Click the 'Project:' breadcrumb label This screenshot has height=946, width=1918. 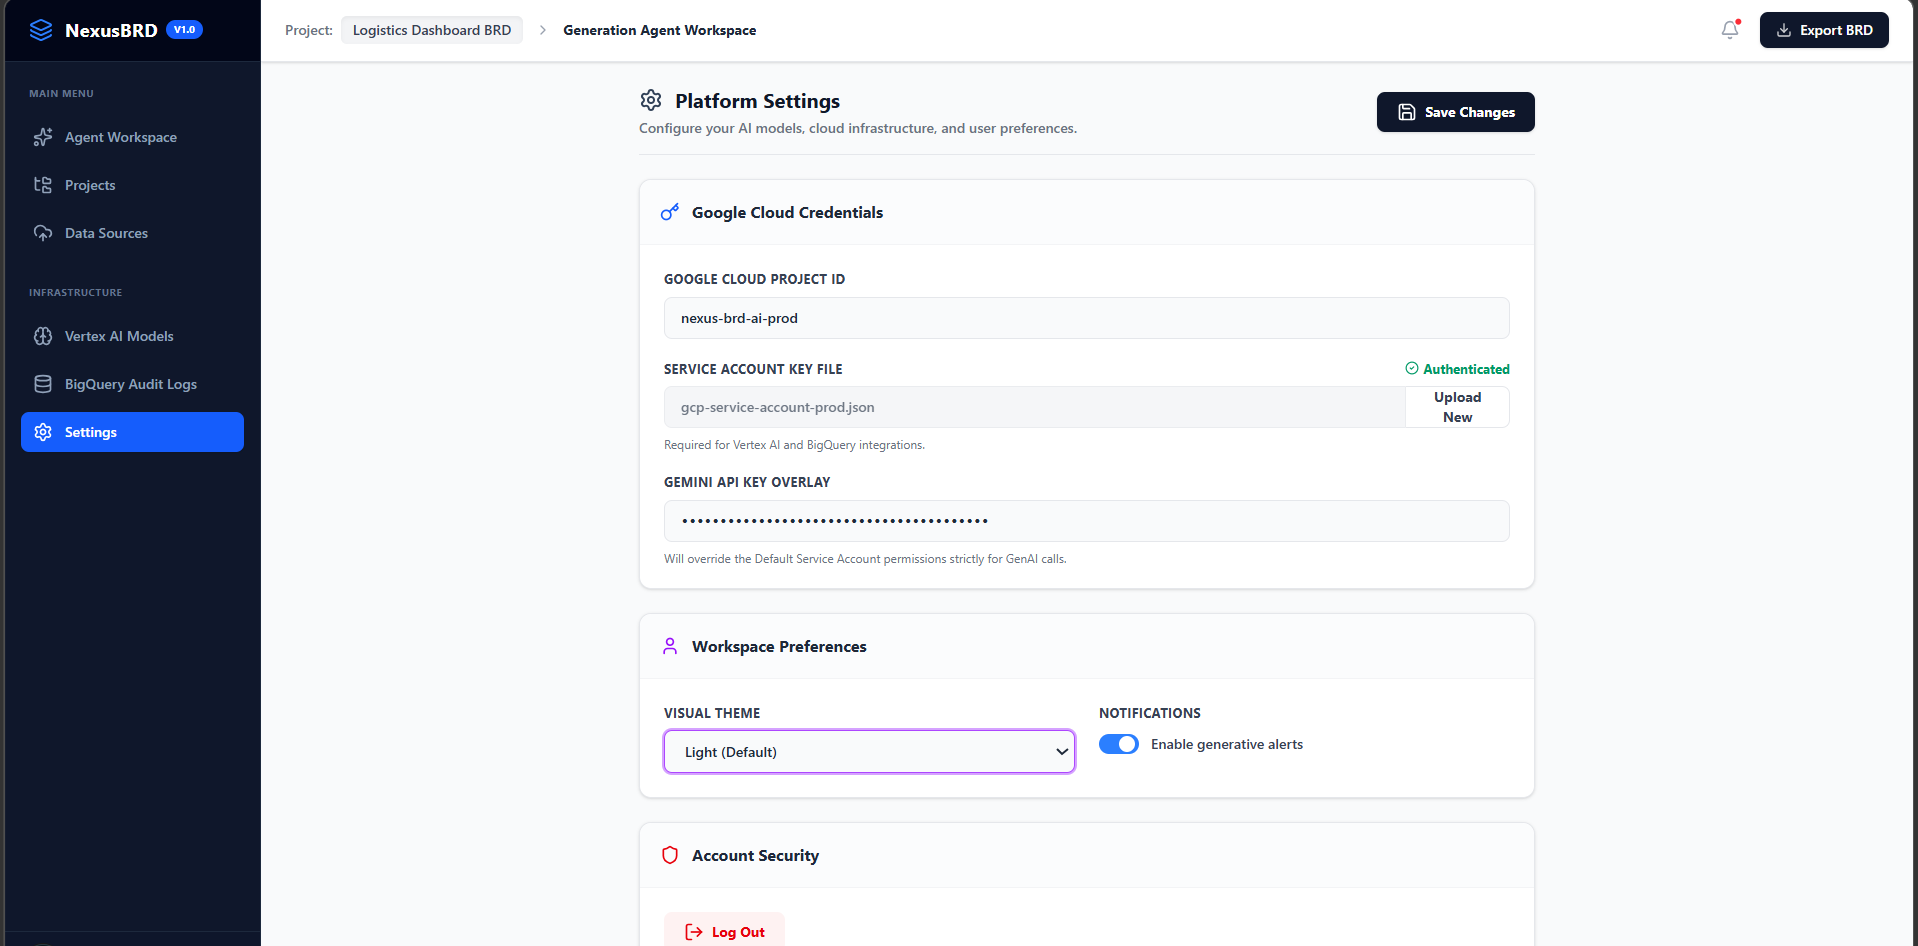pos(309,30)
